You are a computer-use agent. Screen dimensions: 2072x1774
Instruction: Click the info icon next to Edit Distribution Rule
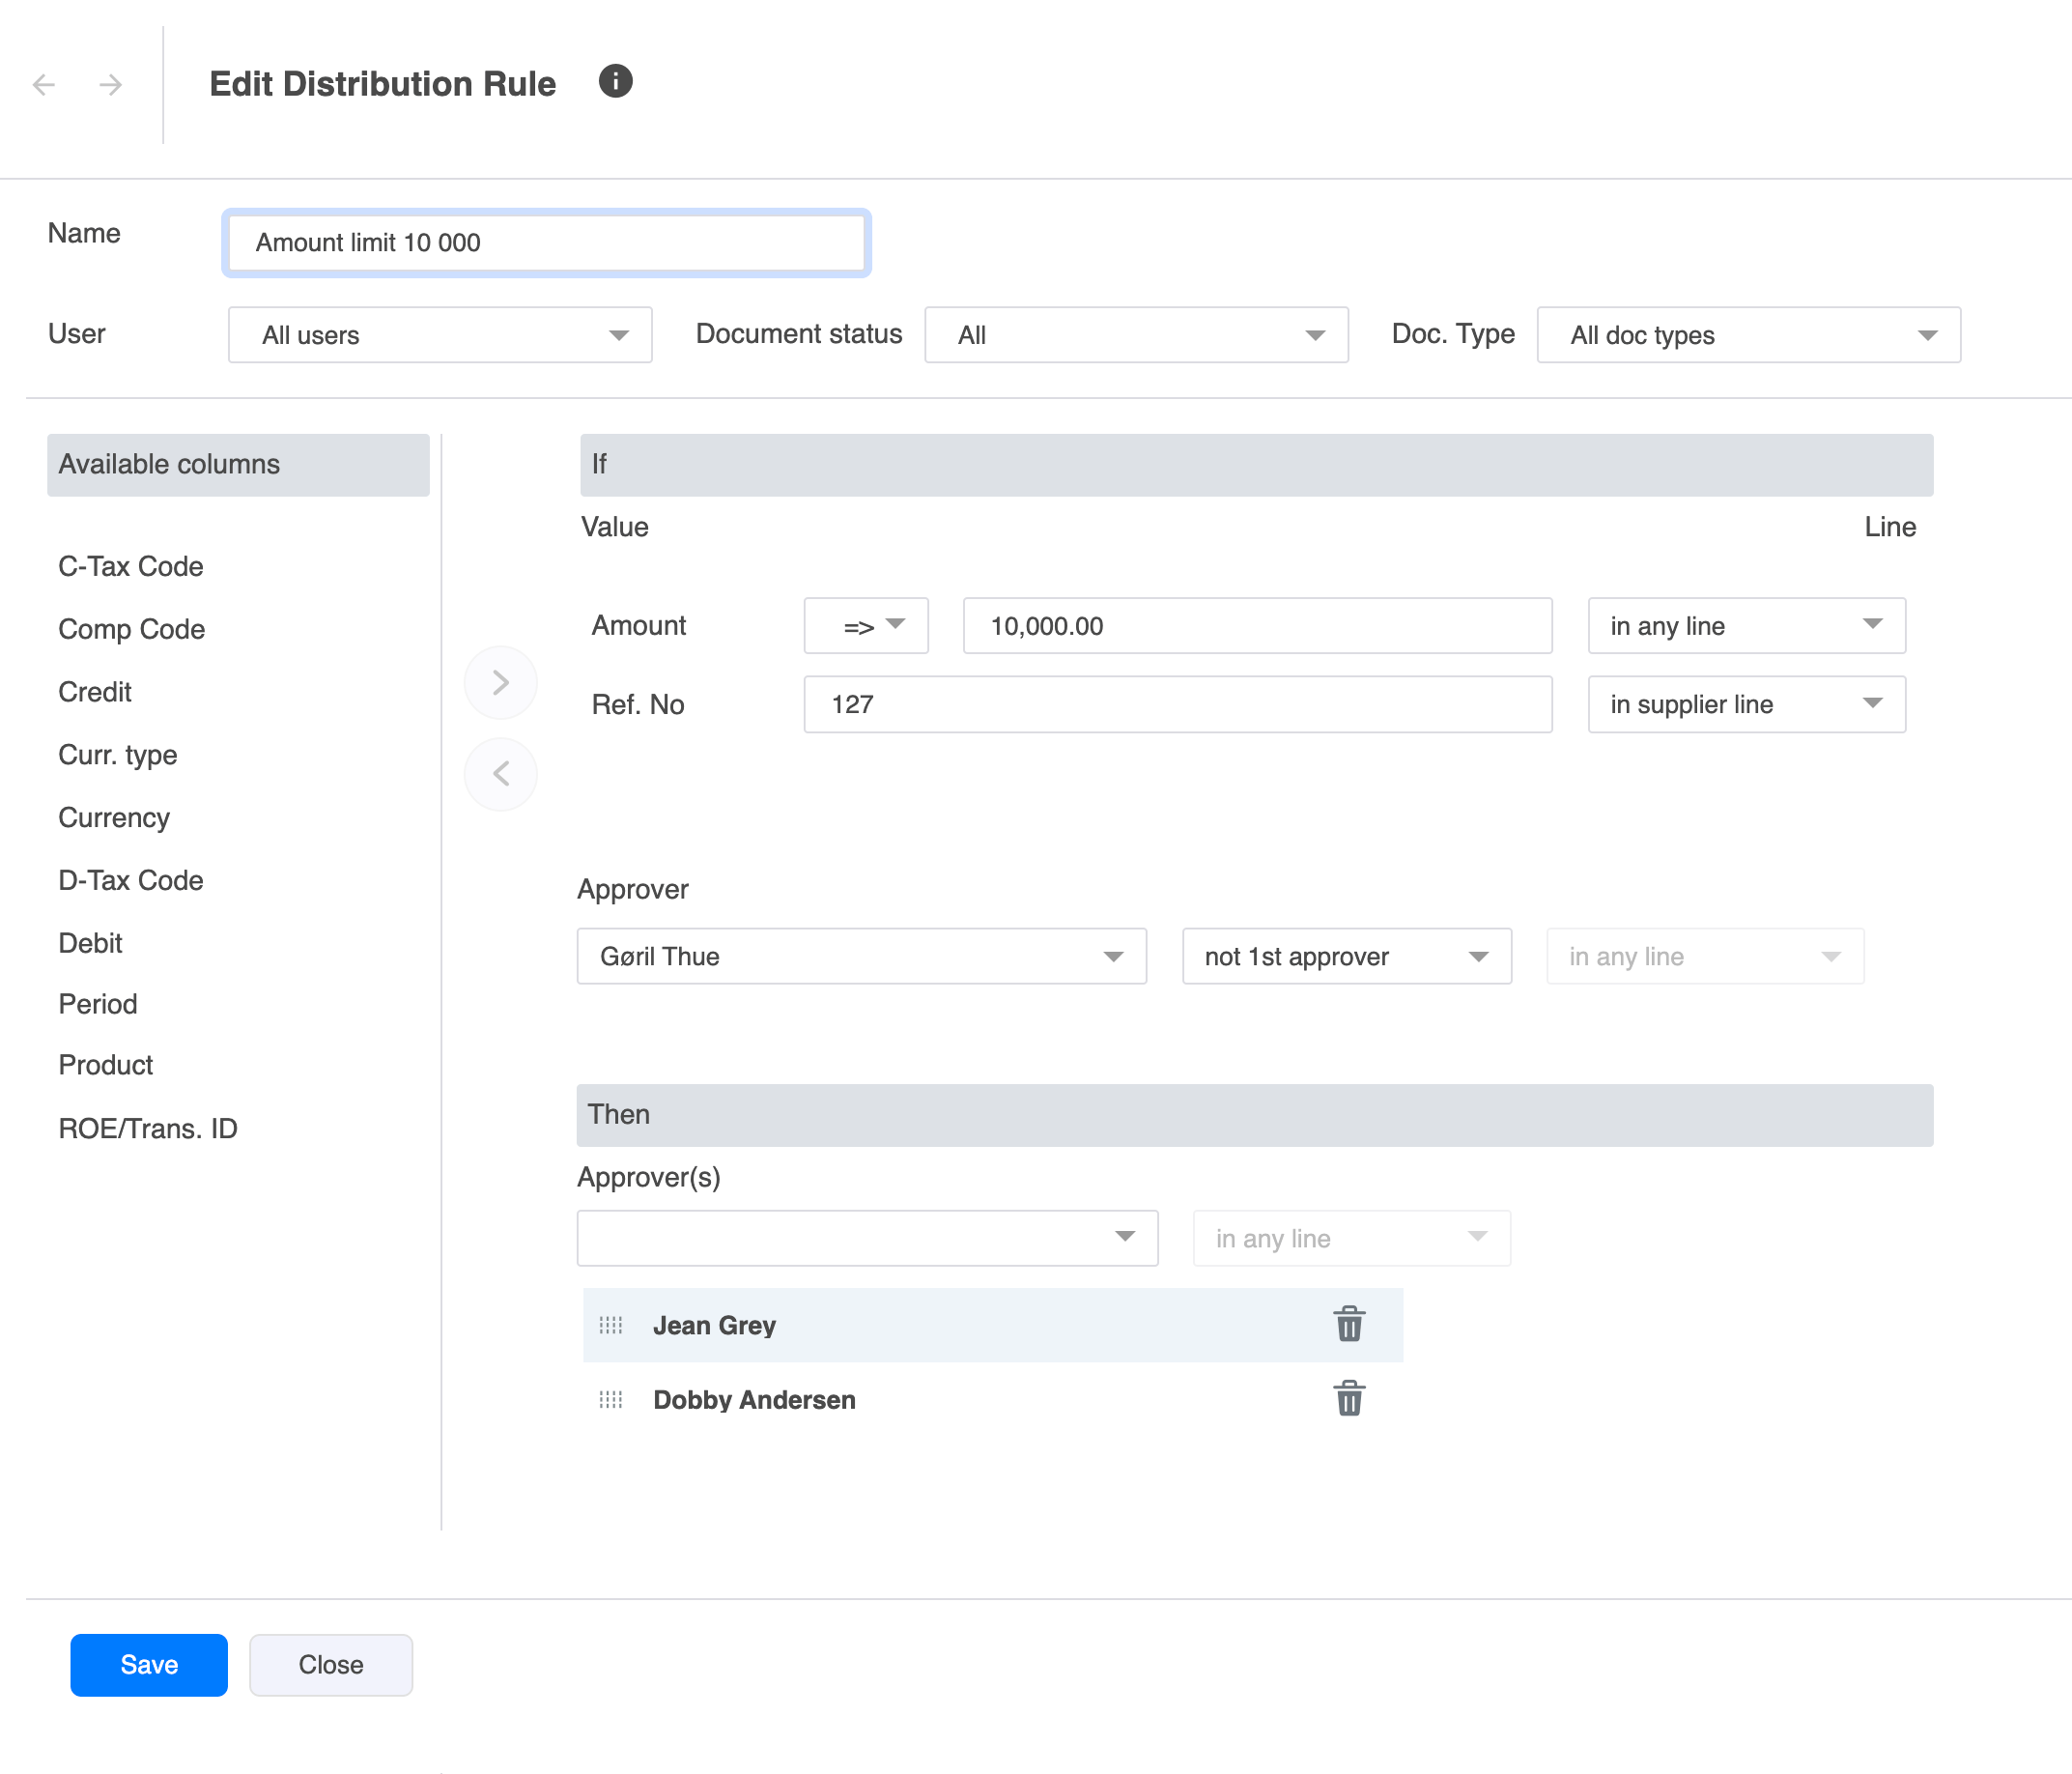click(619, 83)
